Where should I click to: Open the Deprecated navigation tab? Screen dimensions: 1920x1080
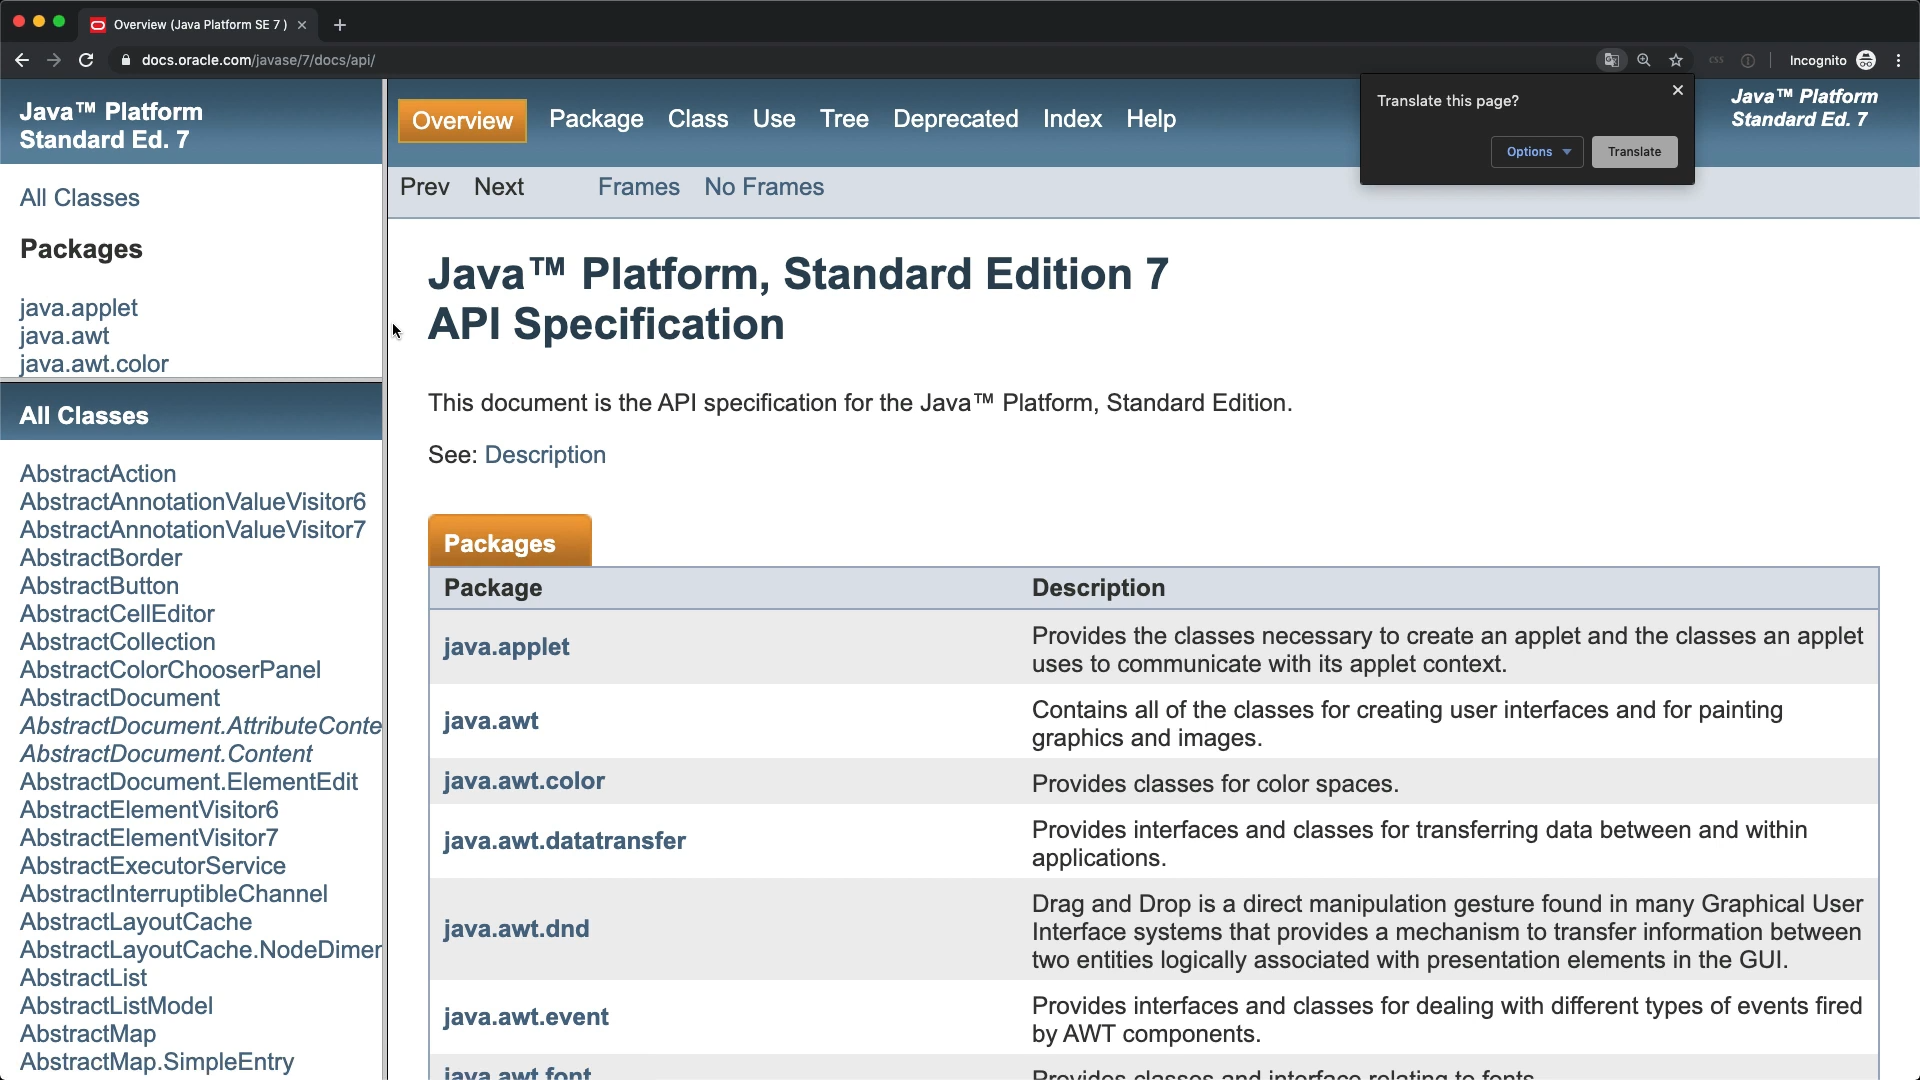[x=955, y=119]
